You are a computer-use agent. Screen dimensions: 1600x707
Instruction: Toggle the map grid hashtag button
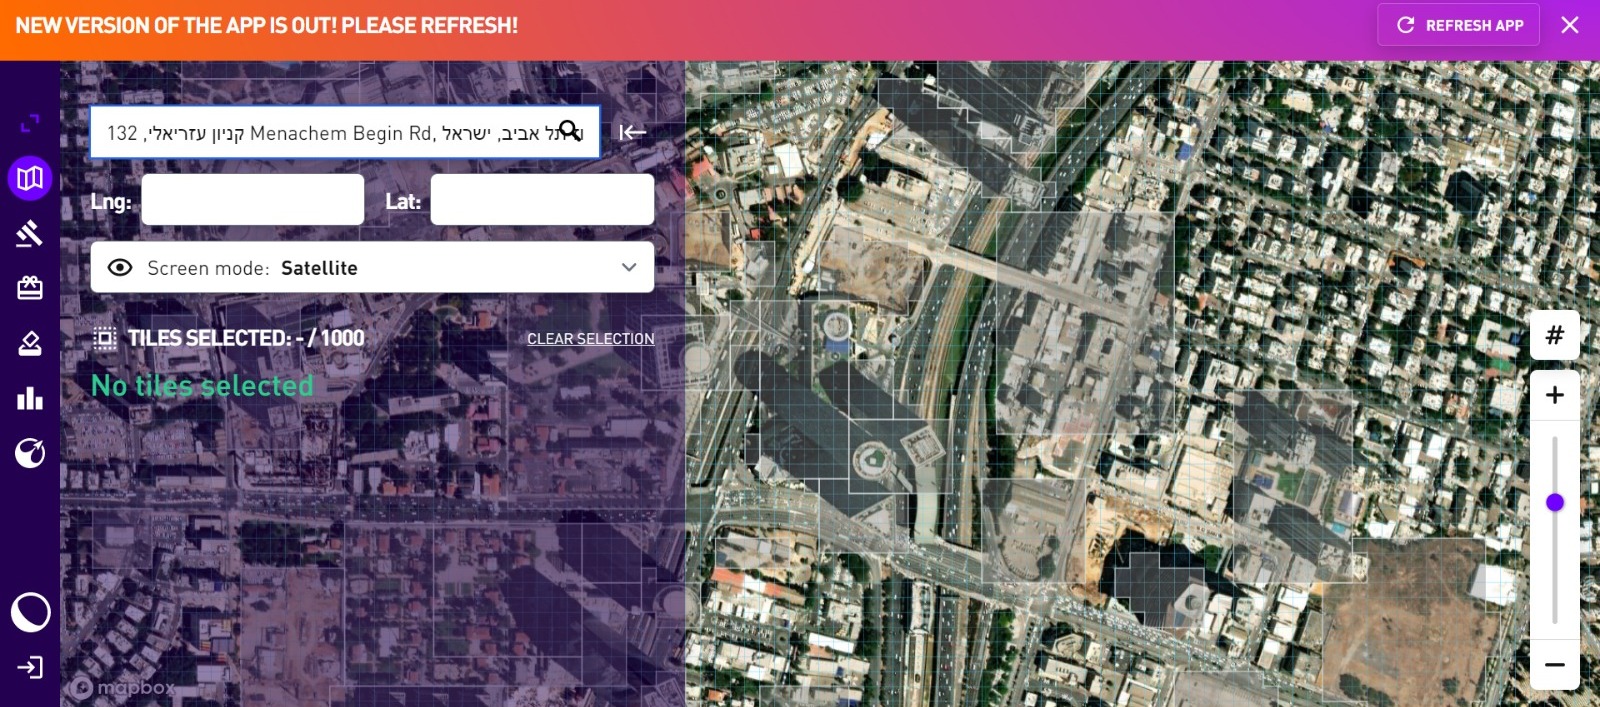tap(1554, 335)
